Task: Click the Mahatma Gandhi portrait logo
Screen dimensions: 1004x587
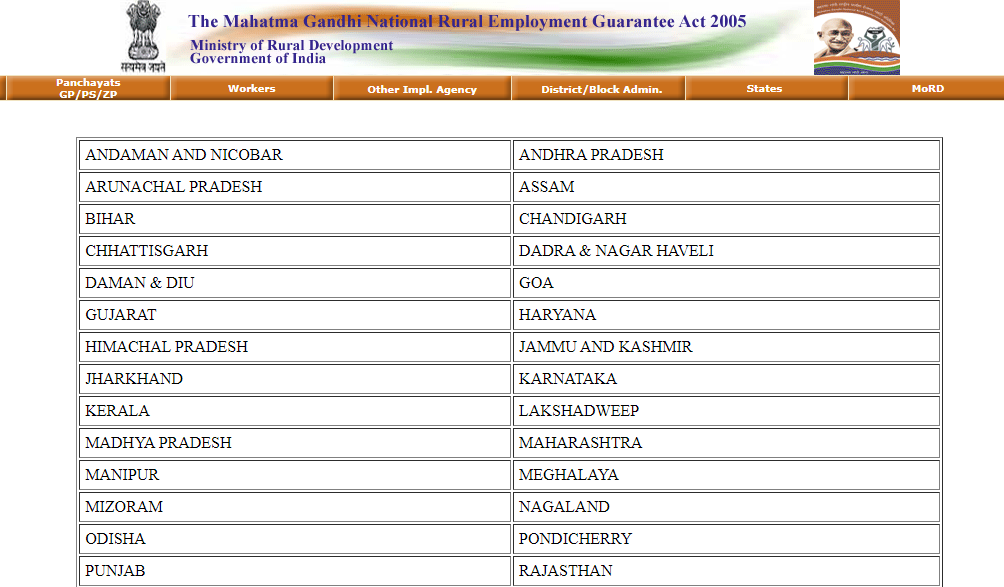Action: pos(857,37)
